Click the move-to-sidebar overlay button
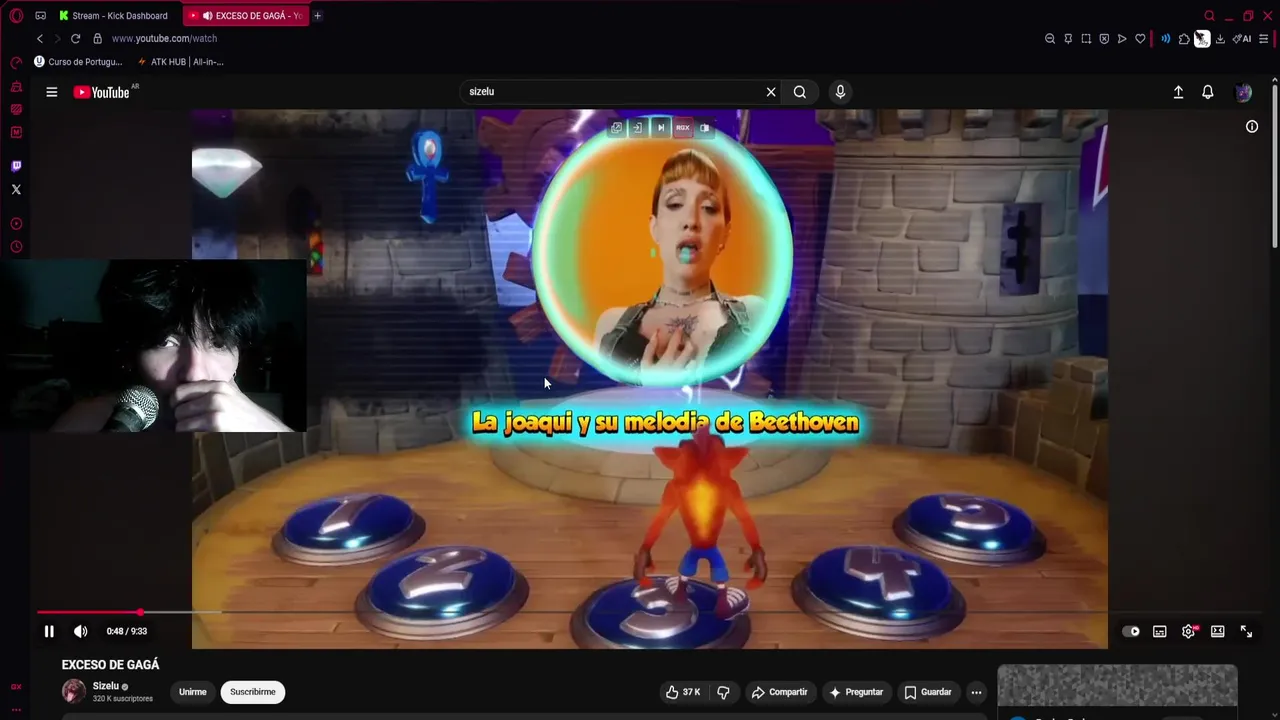Image resolution: width=1280 pixels, height=720 pixels. point(637,128)
